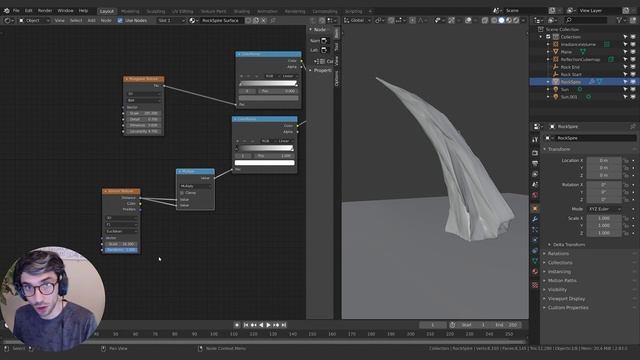
Task: Select Rock End in the outliner
Action: click(570, 67)
